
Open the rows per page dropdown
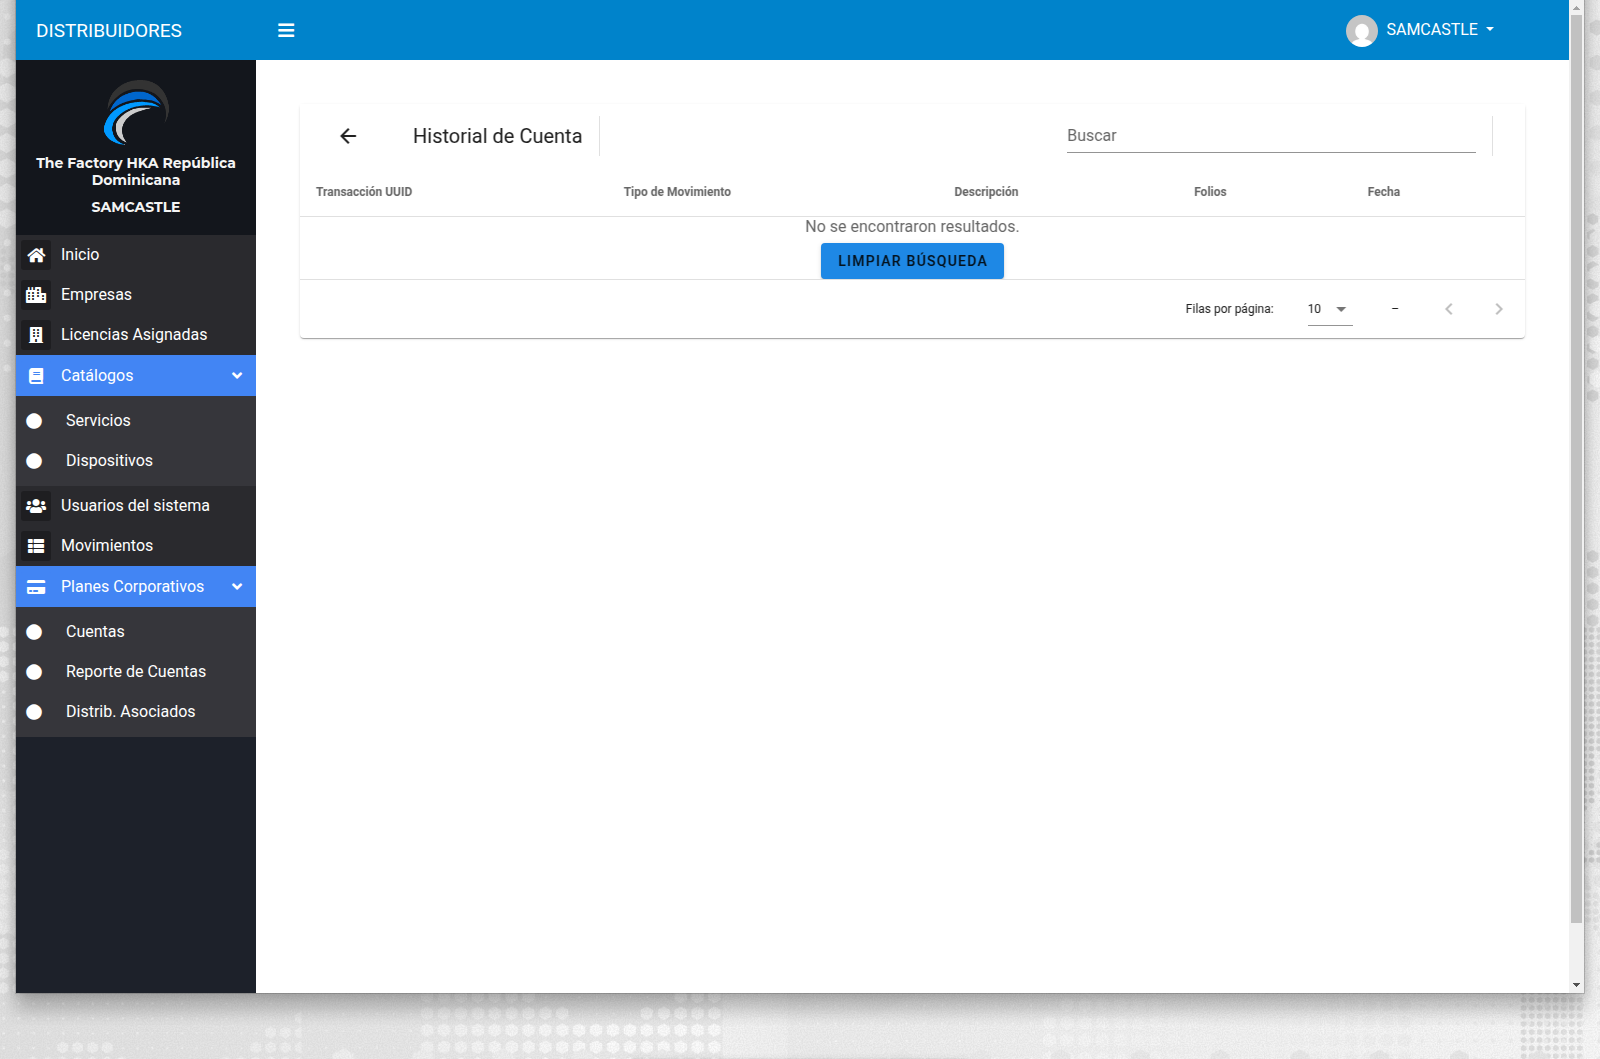pos(1330,309)
